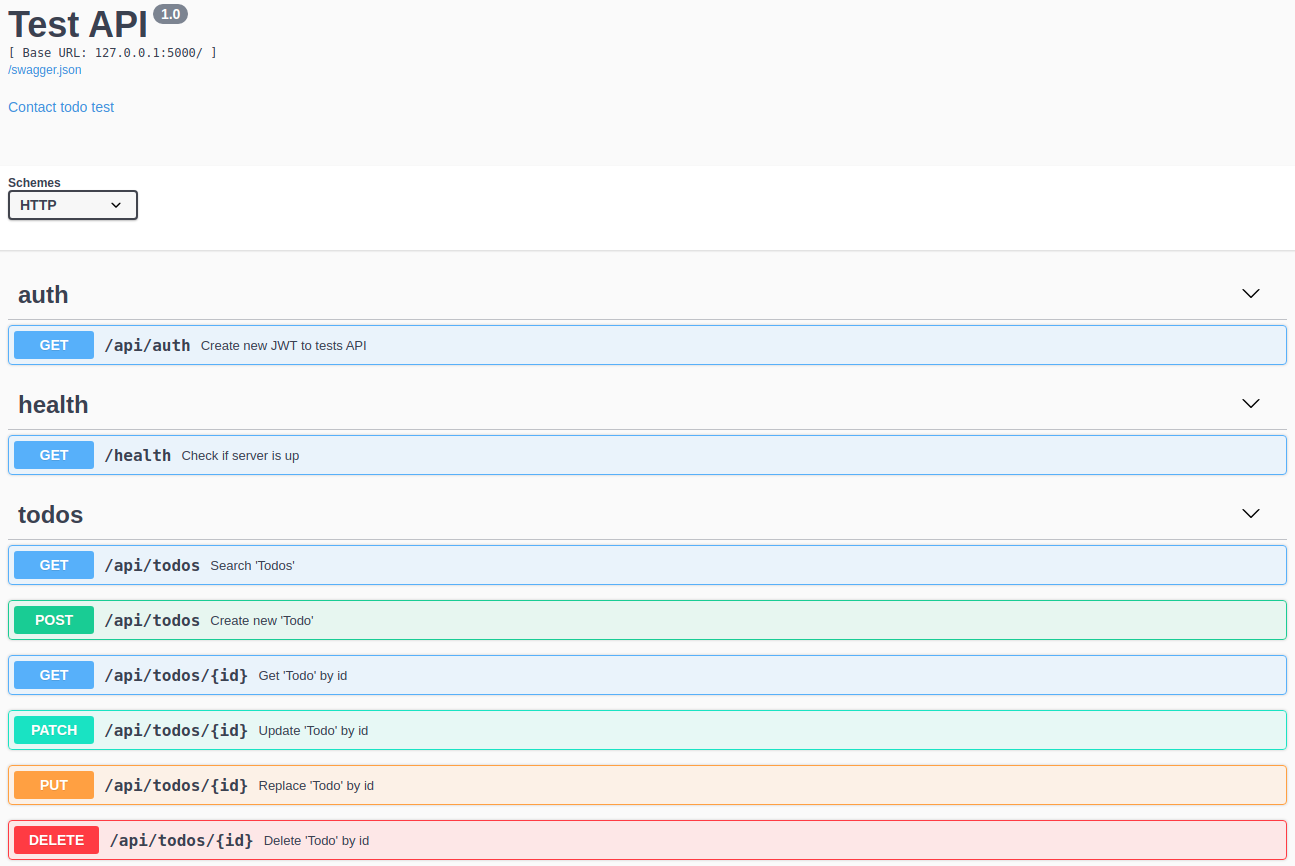
Task: Click the 'Create new 'Todo'' description text
Action: coord(262,621)
